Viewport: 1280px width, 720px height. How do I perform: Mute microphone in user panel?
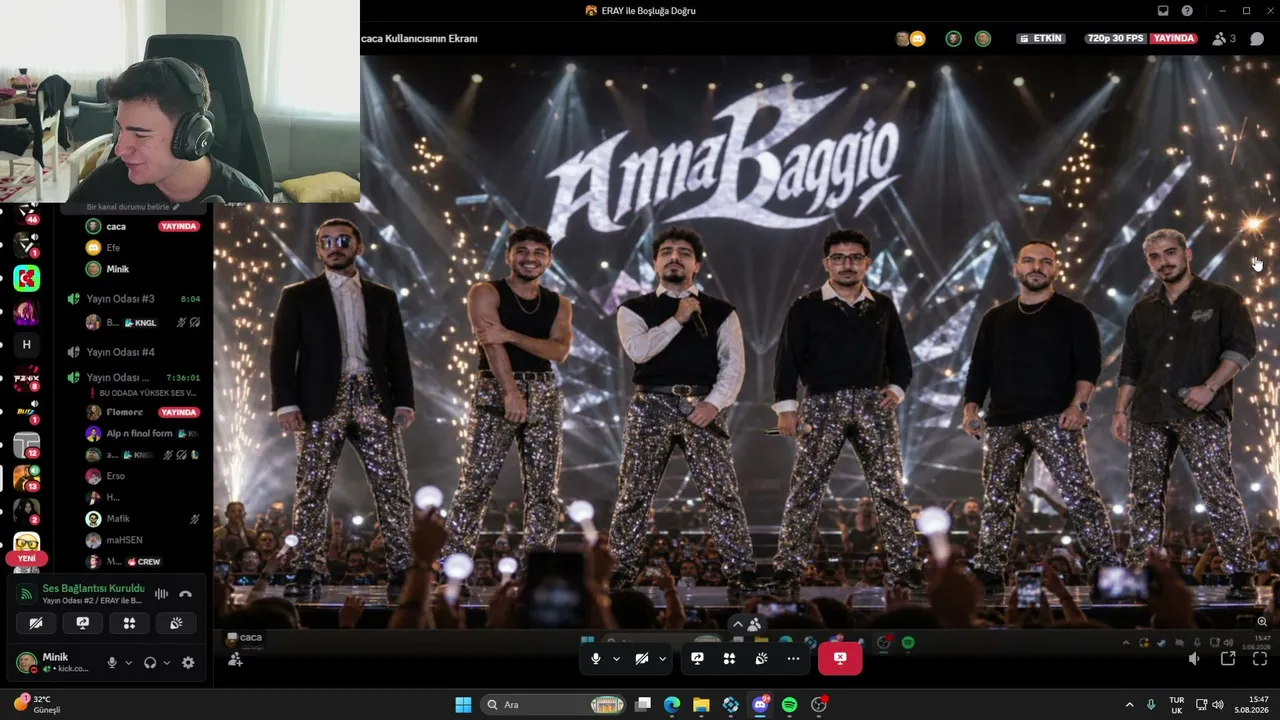click(112, 662)
